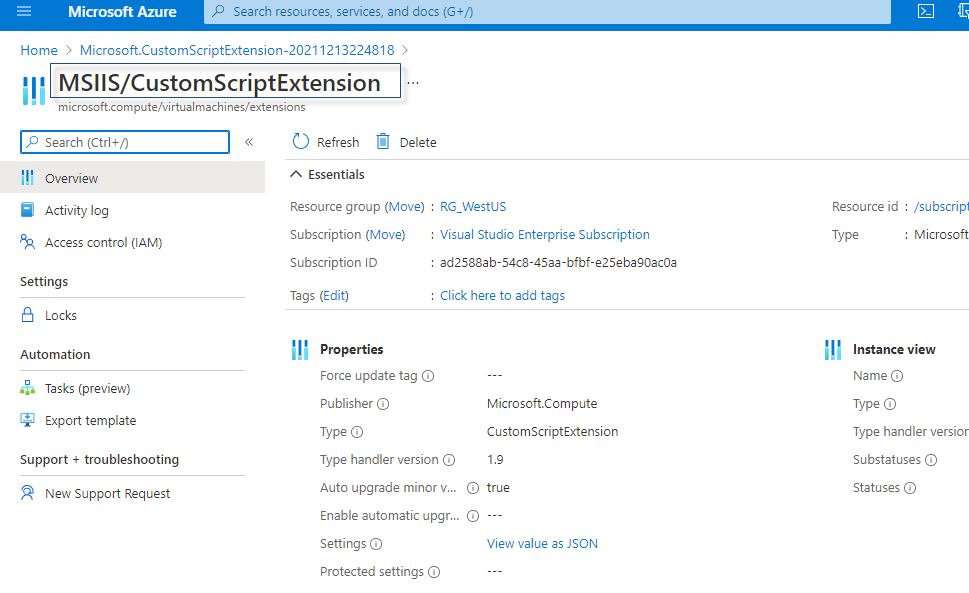This screenshot has height=593, width=969.
Task: Click the Access control (IAM) people icon
Action: 27,242
